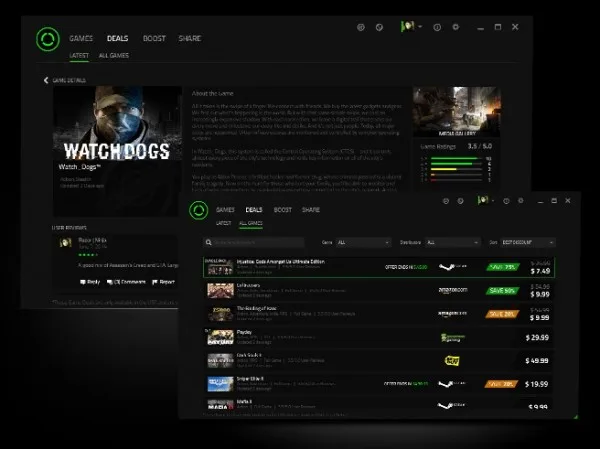600x449 pixels.
Task: Select DEALS tab in the Watch Dogs window
Action: pyautogui.click(x=117, y=38)
